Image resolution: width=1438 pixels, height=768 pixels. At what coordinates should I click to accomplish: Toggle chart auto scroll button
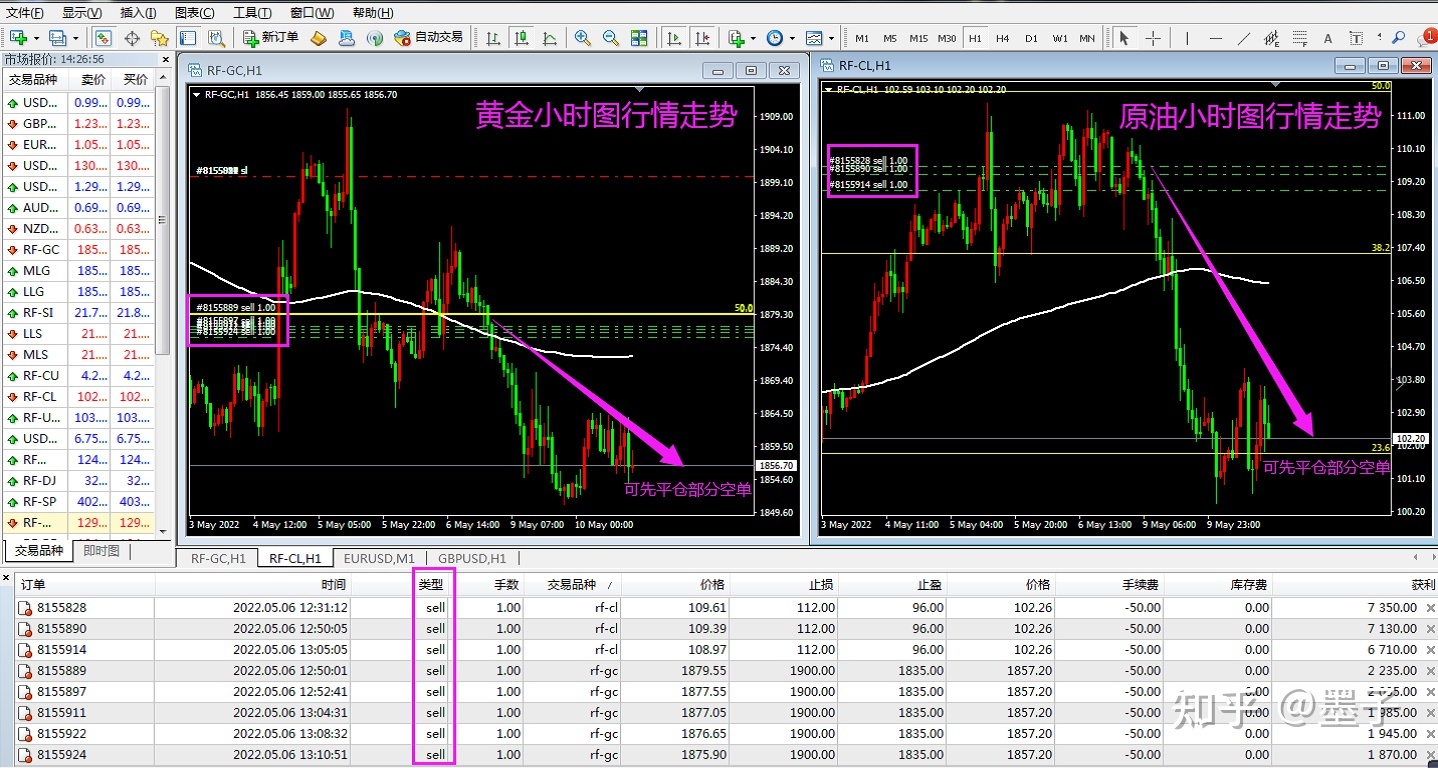click(x=675, y=38)
